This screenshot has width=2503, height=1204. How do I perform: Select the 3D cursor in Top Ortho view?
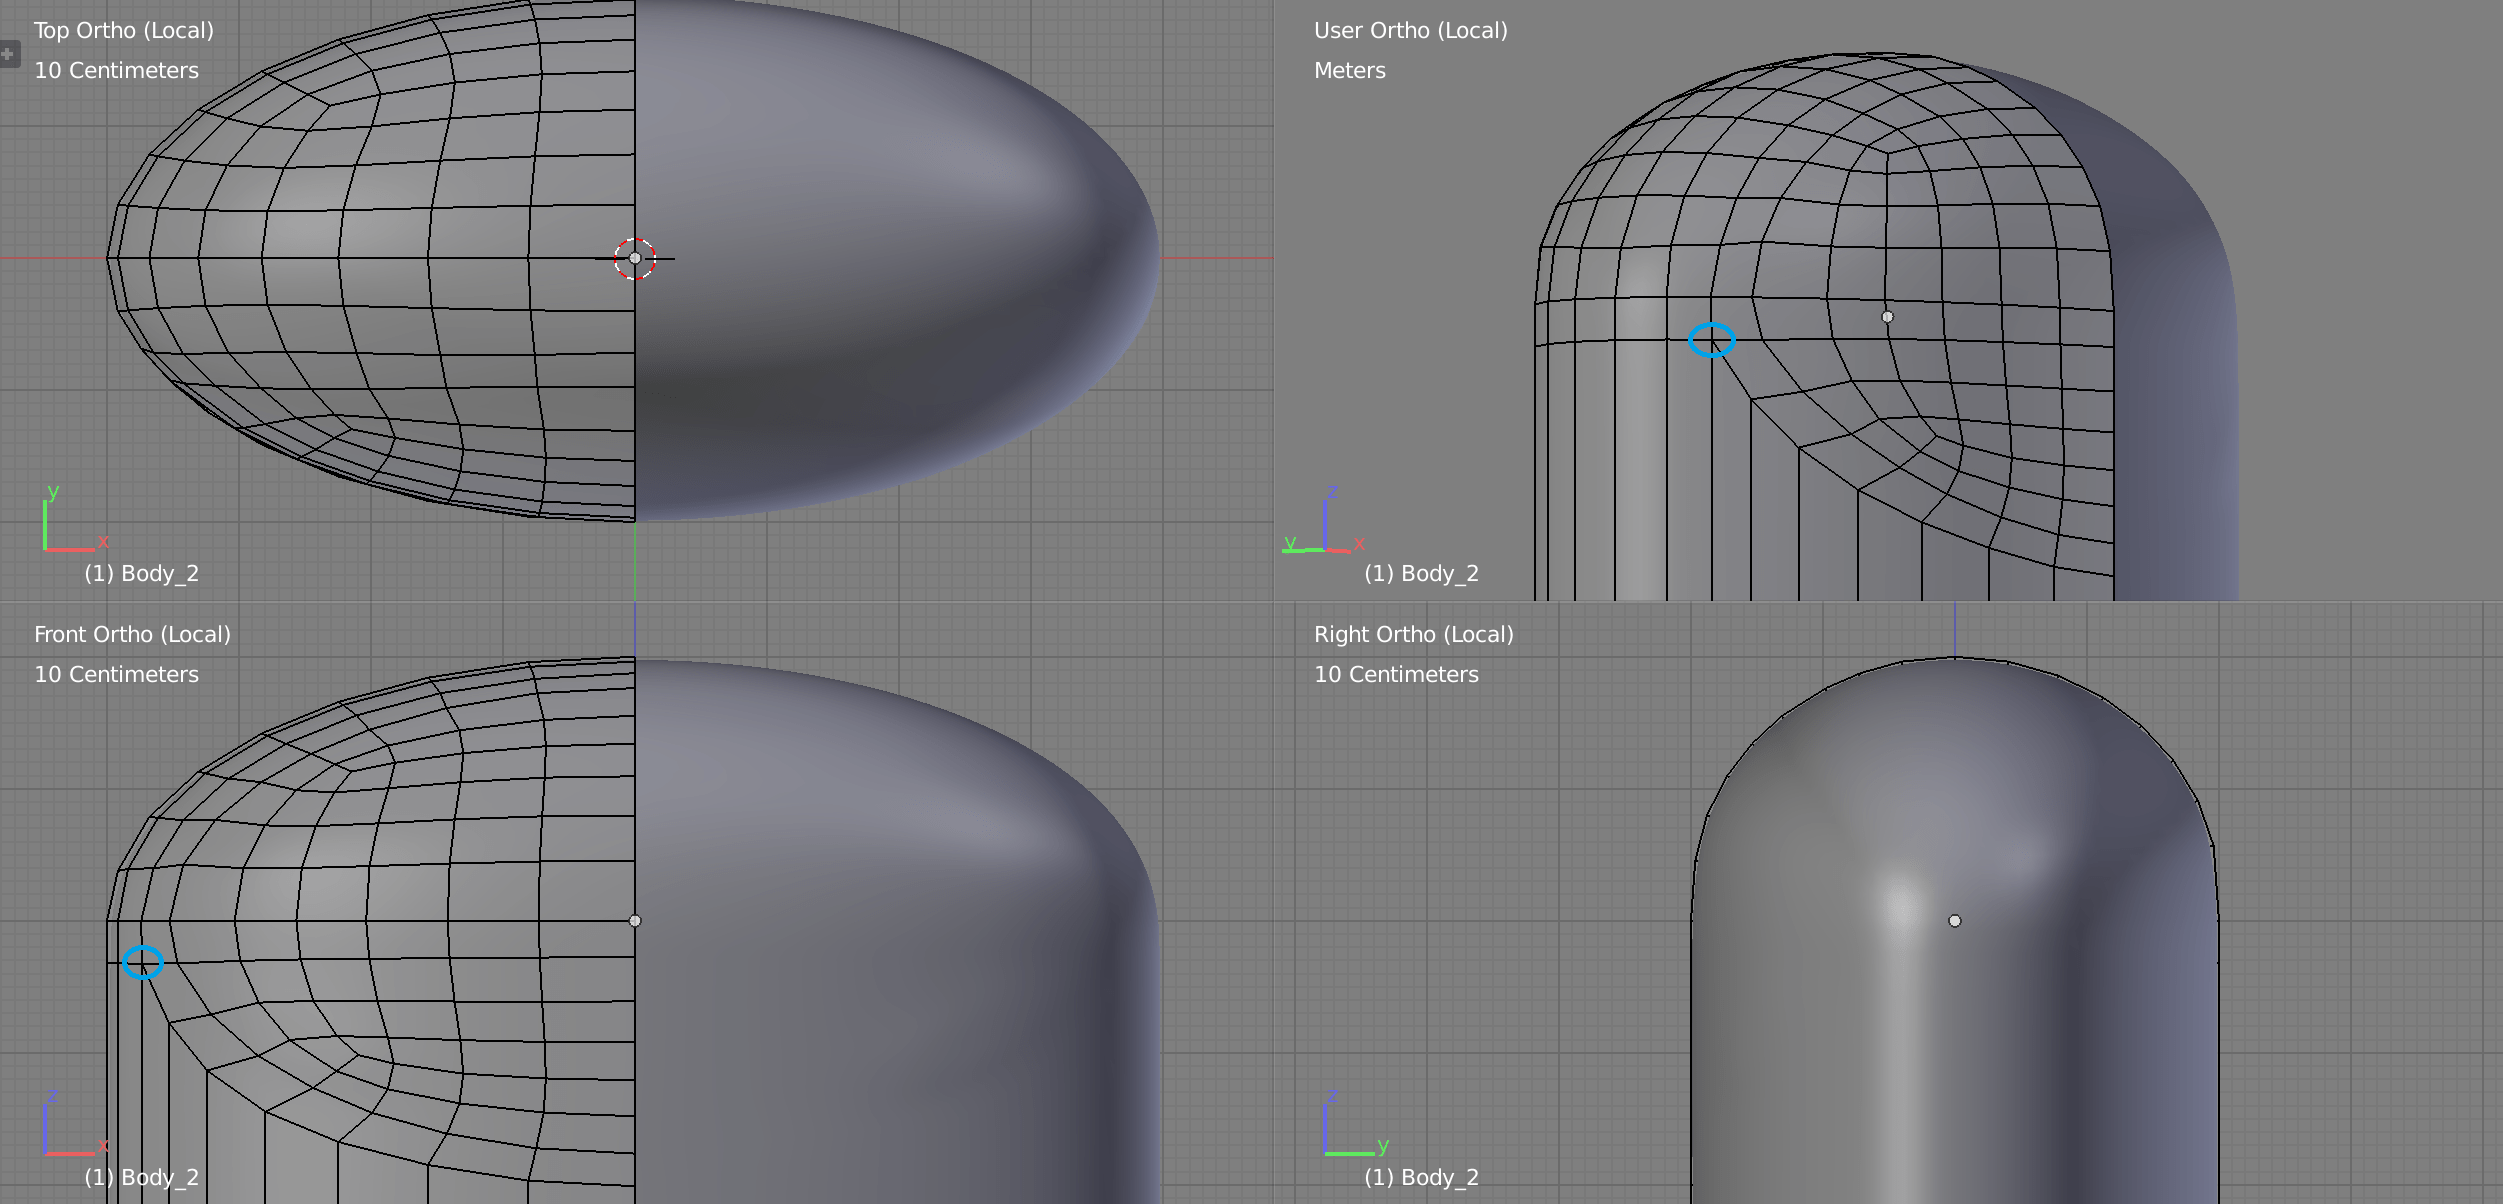click(633, 258)
